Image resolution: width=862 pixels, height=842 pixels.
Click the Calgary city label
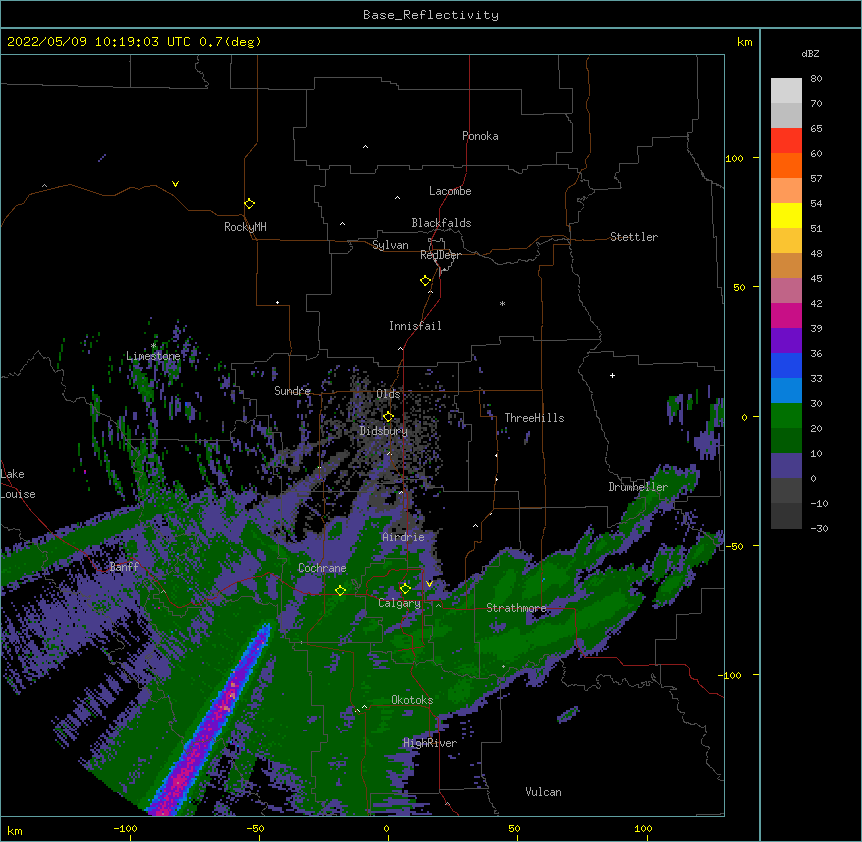pyautogui.click(x=399, y=603)
